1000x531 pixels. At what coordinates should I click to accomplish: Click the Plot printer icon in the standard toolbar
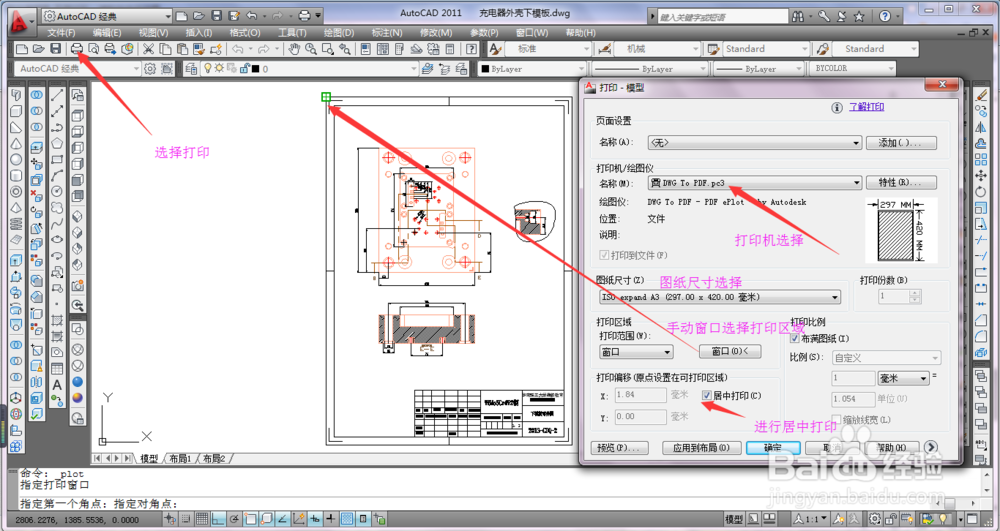tap(77, 48)
